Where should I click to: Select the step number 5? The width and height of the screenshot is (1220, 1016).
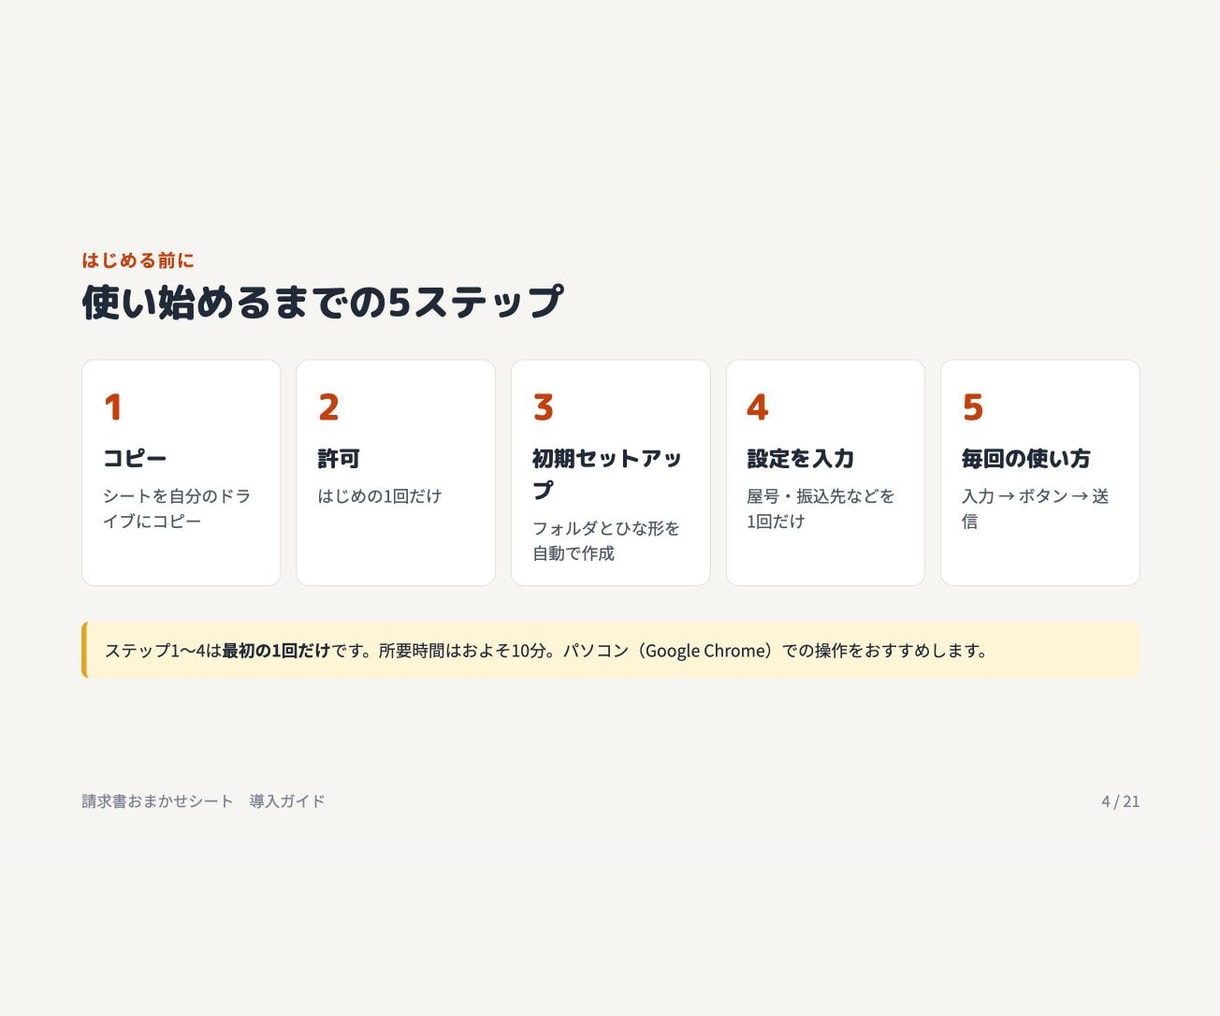point(973,407)
